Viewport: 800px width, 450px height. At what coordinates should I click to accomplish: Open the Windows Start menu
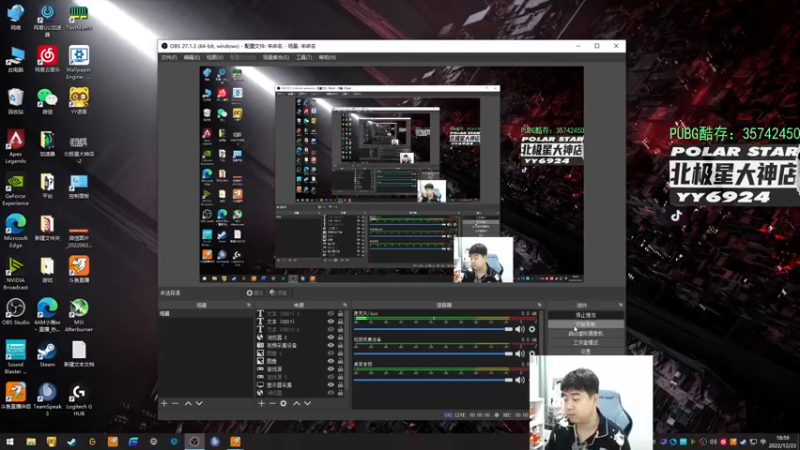pyautogui.click(x=10, y=442)
